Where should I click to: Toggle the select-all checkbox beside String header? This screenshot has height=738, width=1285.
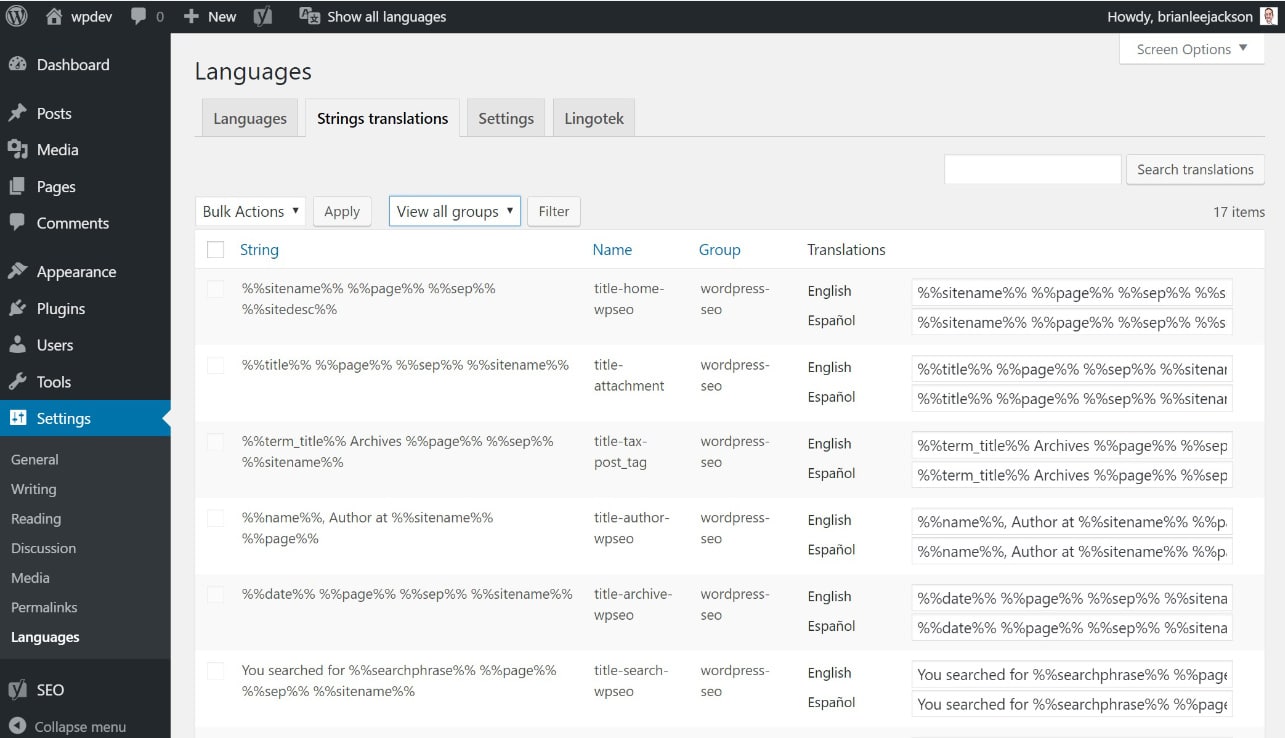[x=215, y=250]
